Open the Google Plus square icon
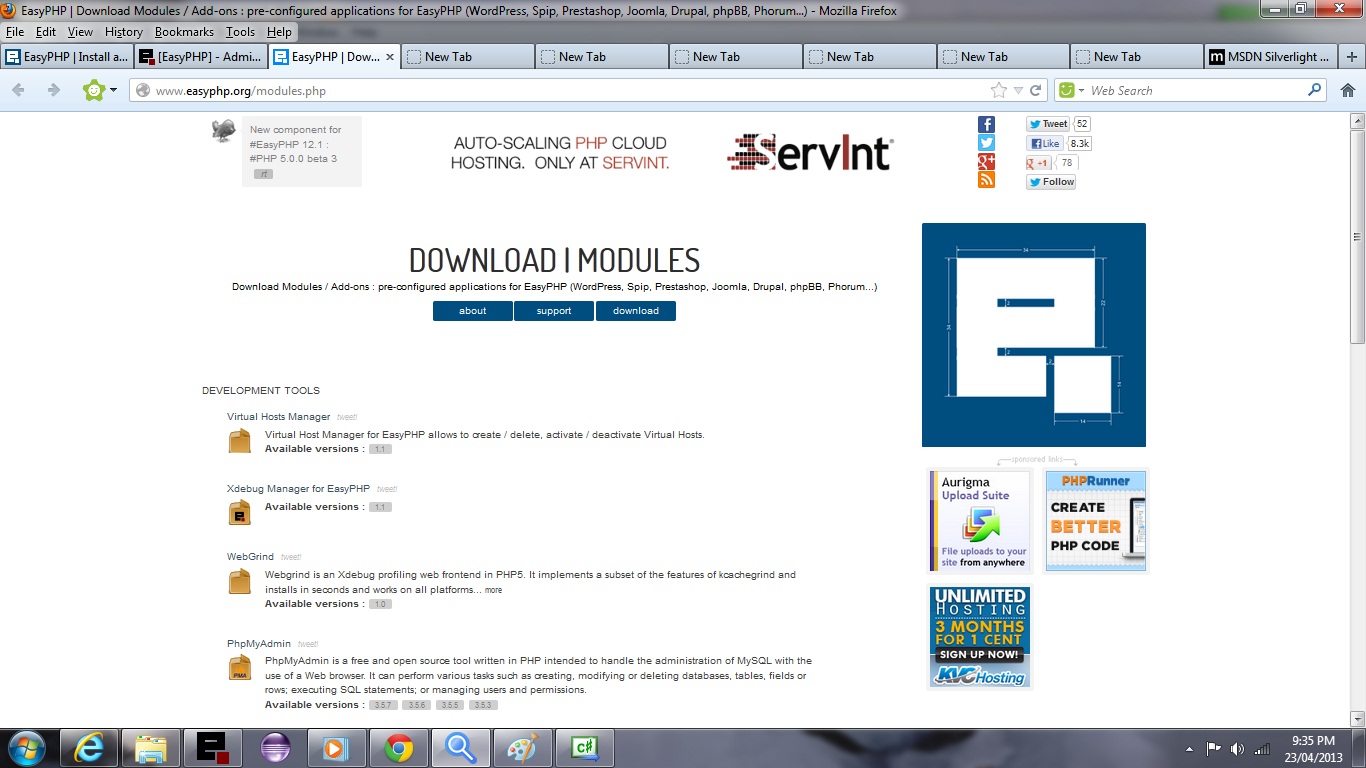This screenshot has height=768, width=1366. click(986, 161)
